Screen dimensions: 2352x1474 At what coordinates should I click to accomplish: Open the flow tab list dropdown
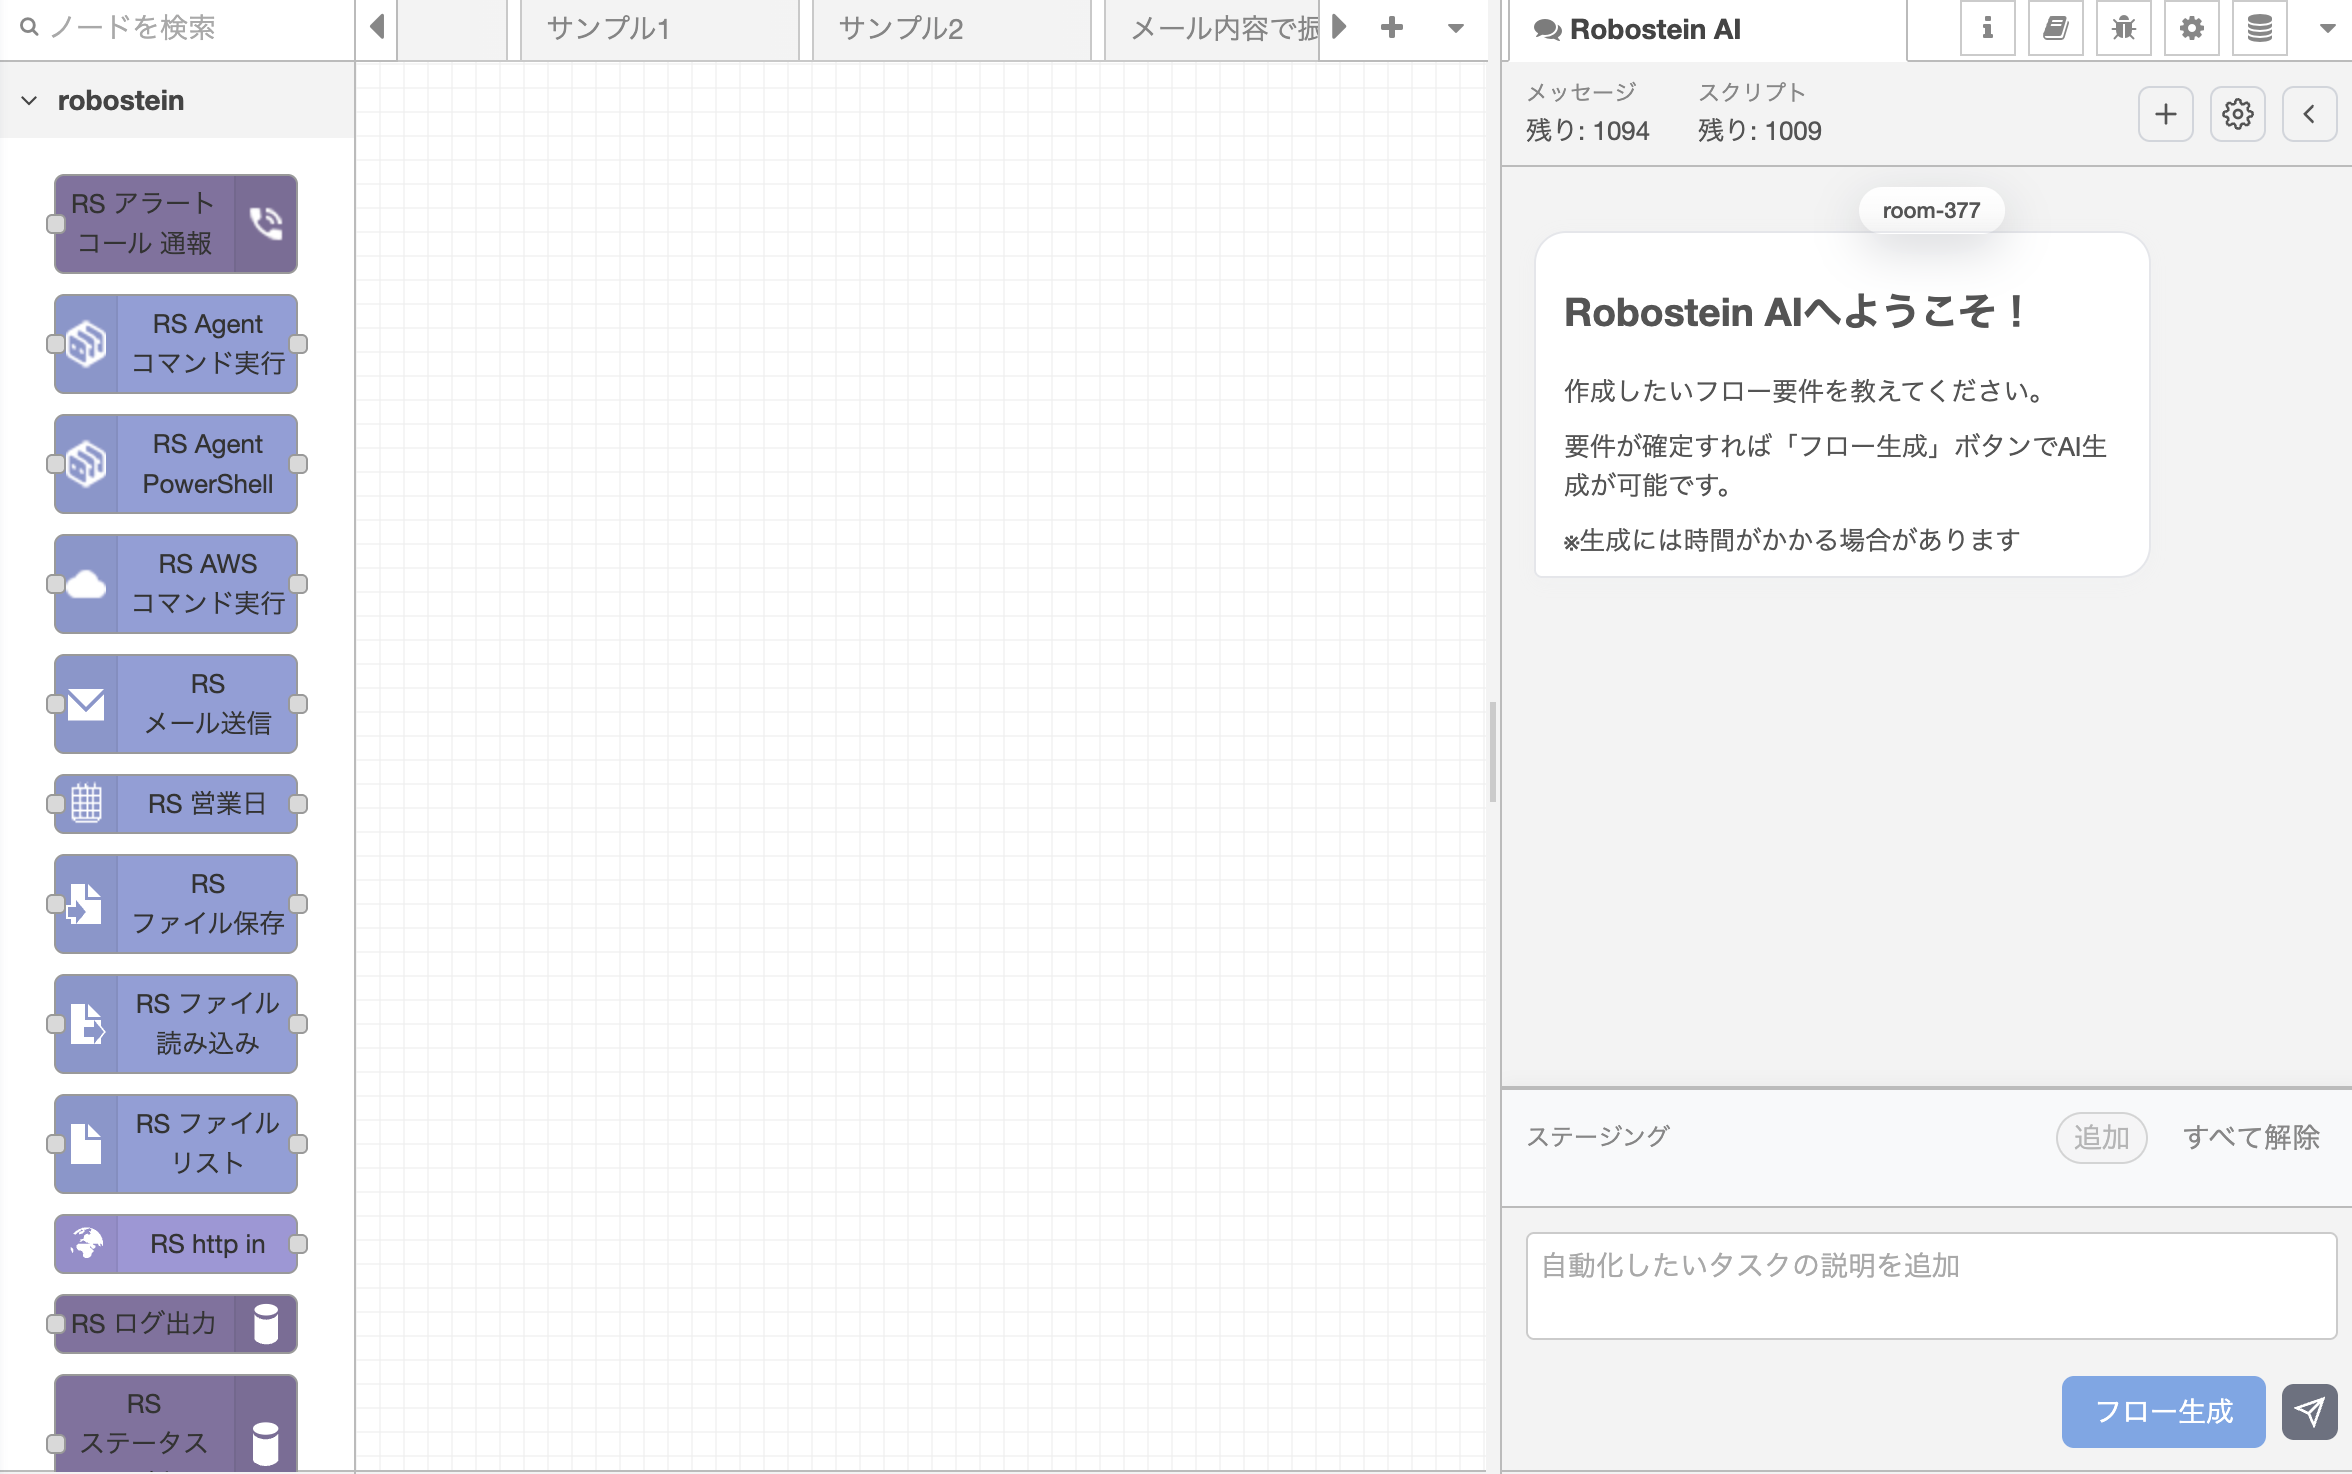(1456, 28)
